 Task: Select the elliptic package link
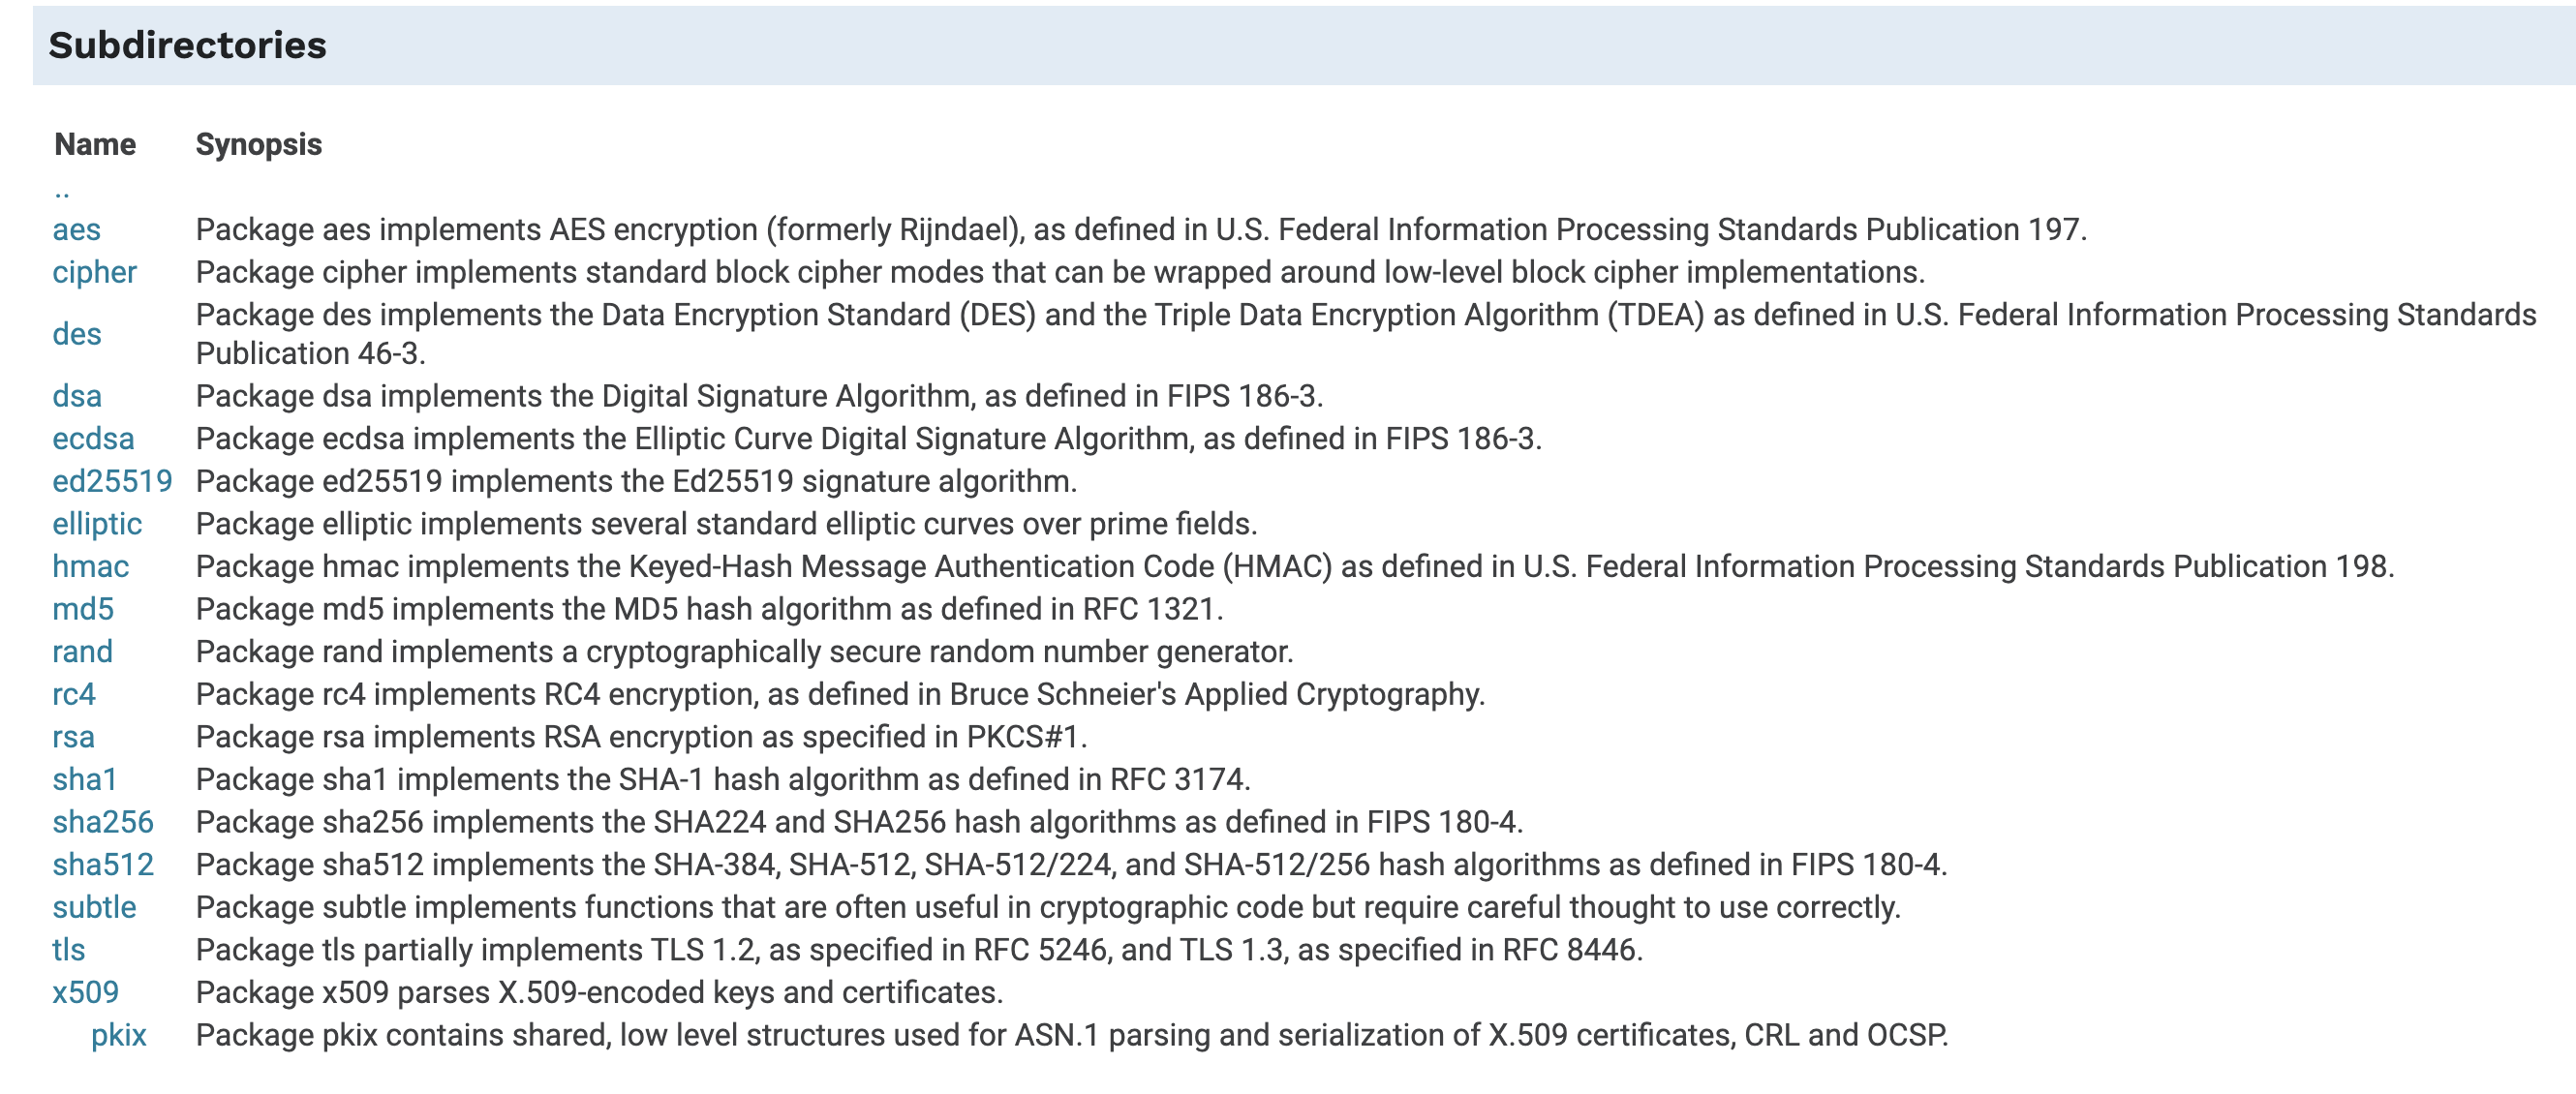click(x=97, y=523)
